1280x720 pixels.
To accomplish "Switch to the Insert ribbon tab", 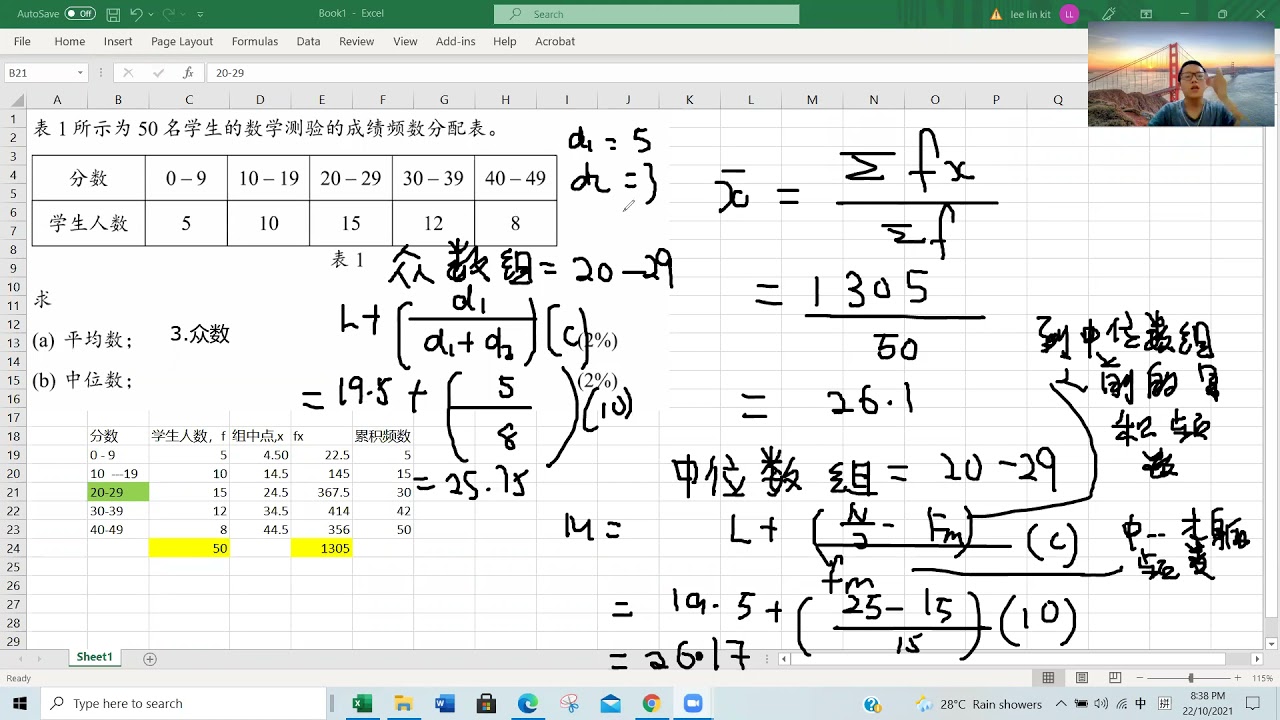I will click(118, 41).
